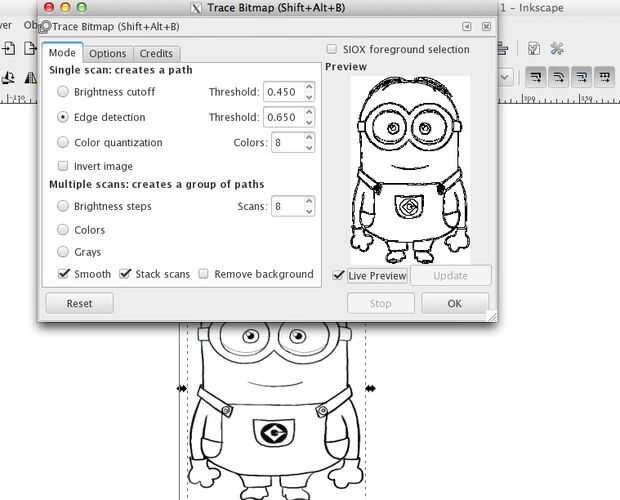Toggle the Smooth checkbox
The image size is (620, 500).
63,274
